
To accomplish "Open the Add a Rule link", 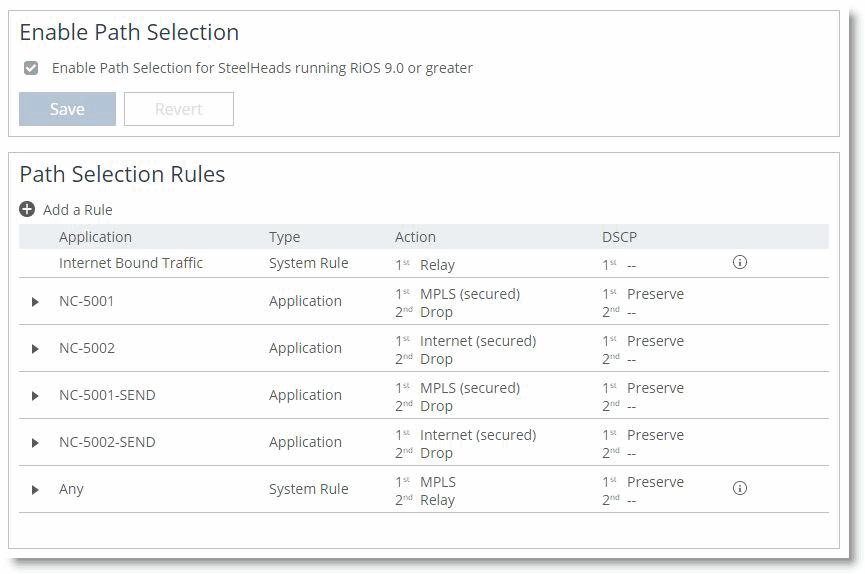I will pyautogui.click(x=77, y=210).
